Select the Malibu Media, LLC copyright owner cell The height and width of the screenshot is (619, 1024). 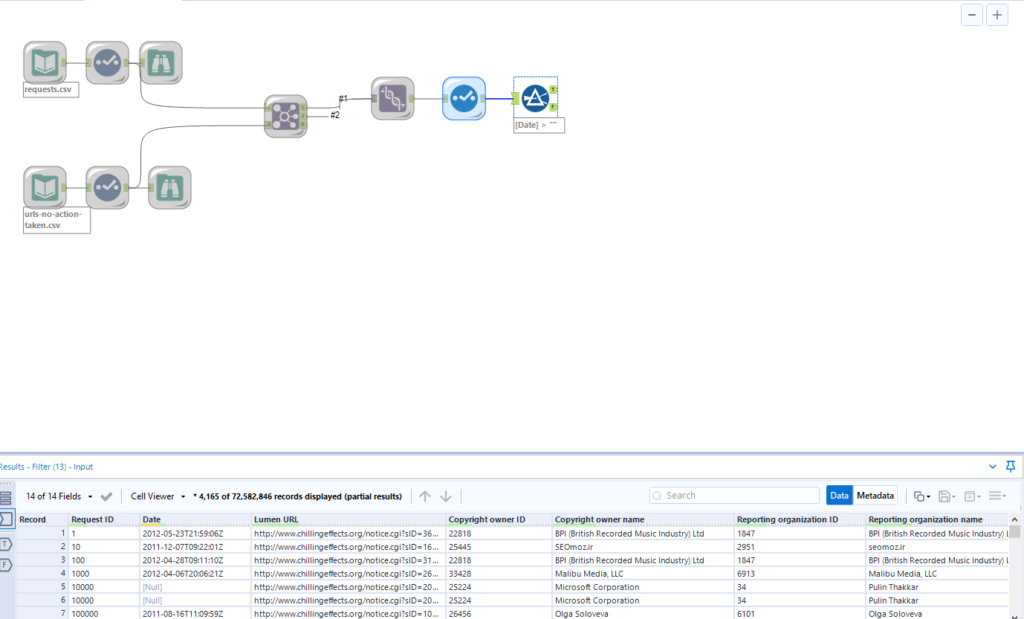pyautogui.click(x=643, y=574)
